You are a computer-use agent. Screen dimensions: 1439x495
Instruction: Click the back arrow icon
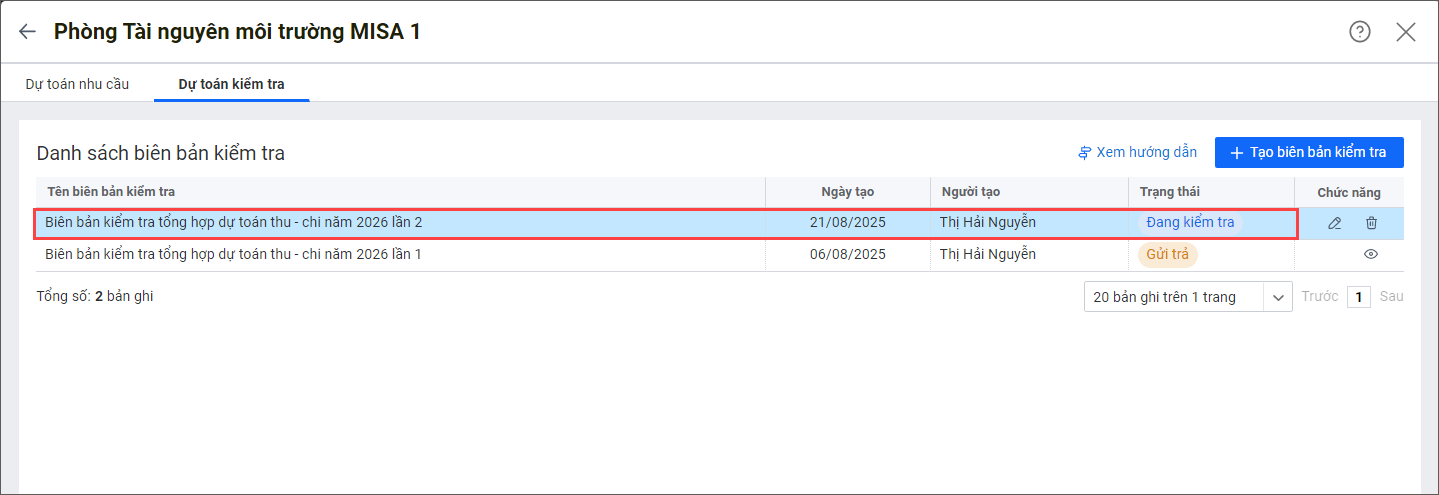pos(27,32)
